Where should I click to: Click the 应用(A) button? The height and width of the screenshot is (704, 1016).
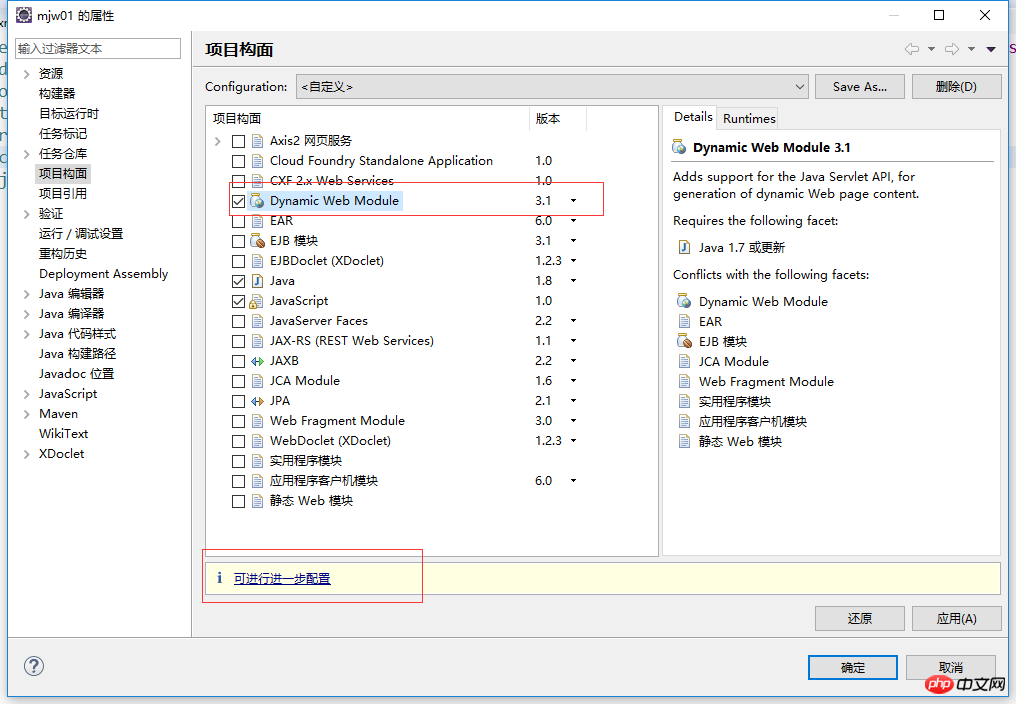point(956,618)
